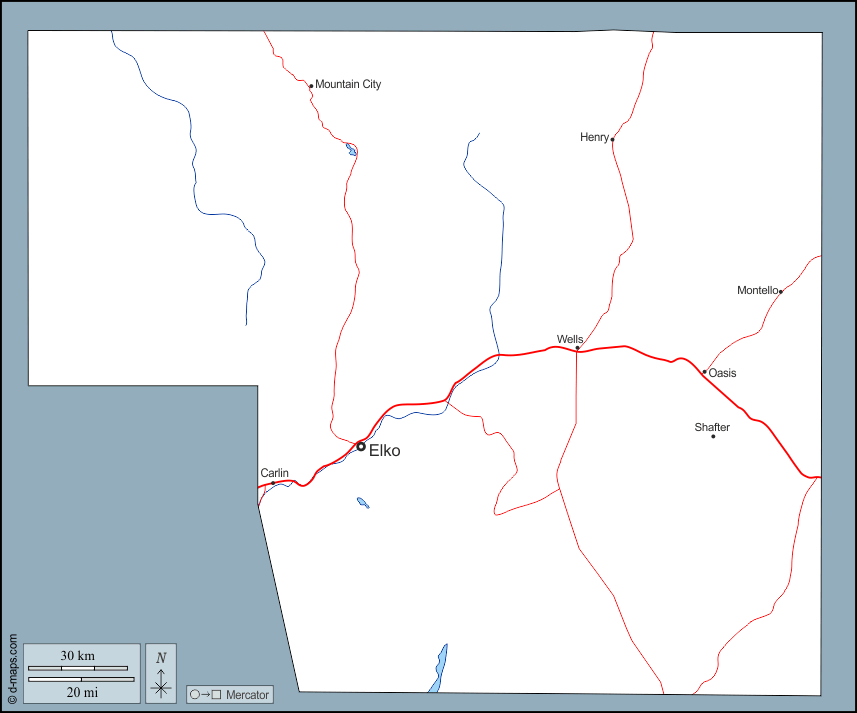
Task: Open the d-maps.com copyright link
Action: 11,669
